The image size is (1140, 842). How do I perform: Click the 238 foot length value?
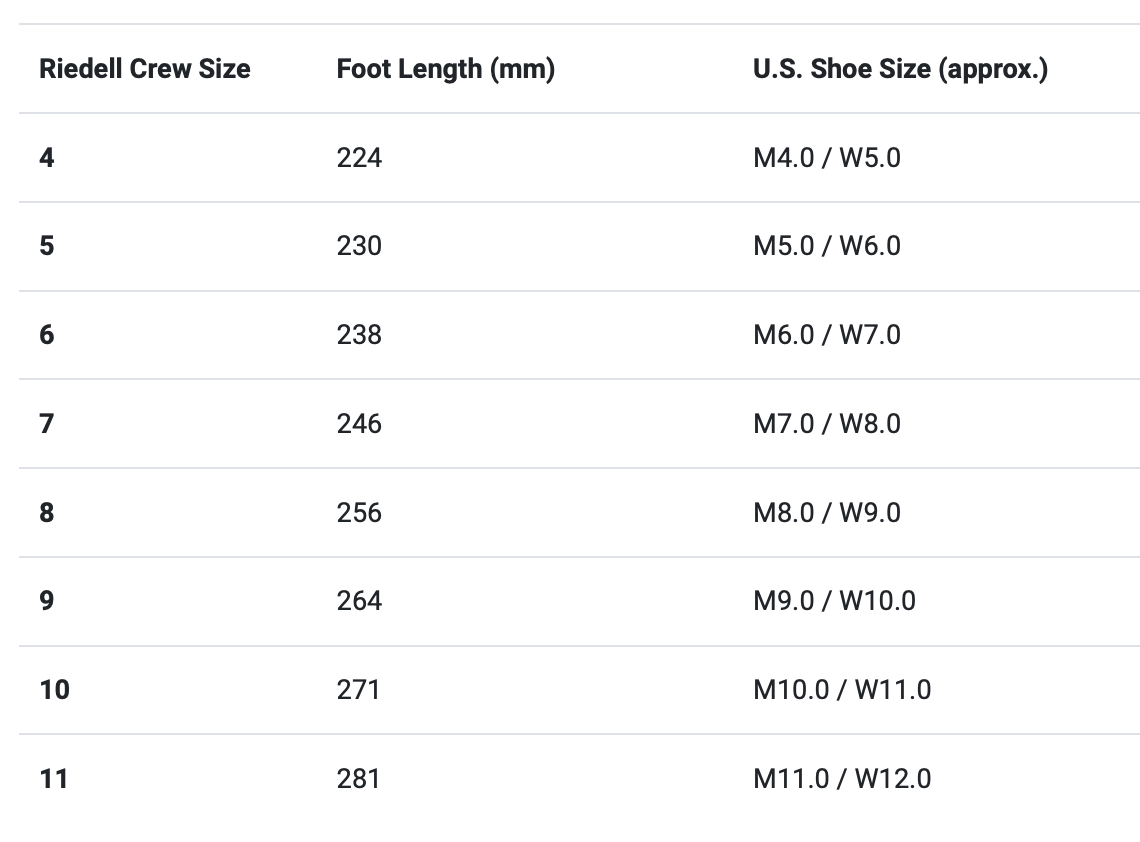click(359, 334)
